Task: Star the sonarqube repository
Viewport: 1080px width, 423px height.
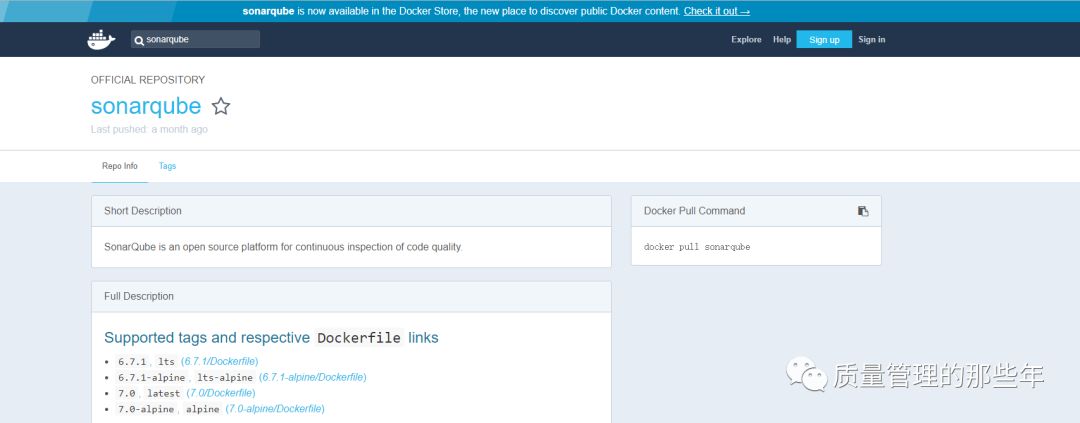Action: pyautogui.click(x=220, y=106)
